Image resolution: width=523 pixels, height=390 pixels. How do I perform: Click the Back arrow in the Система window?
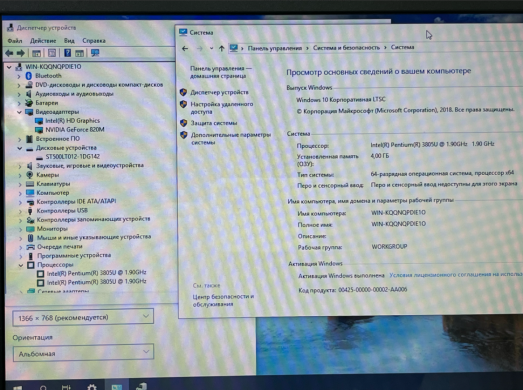tap(185, 49)
